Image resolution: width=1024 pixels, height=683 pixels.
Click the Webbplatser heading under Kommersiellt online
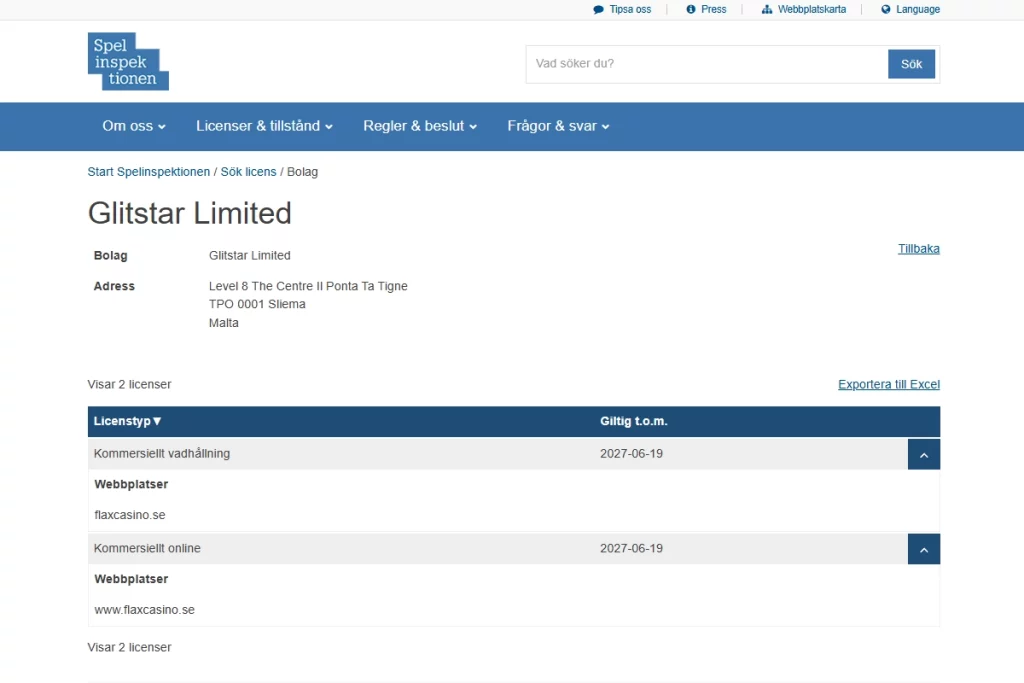point(131,579)
